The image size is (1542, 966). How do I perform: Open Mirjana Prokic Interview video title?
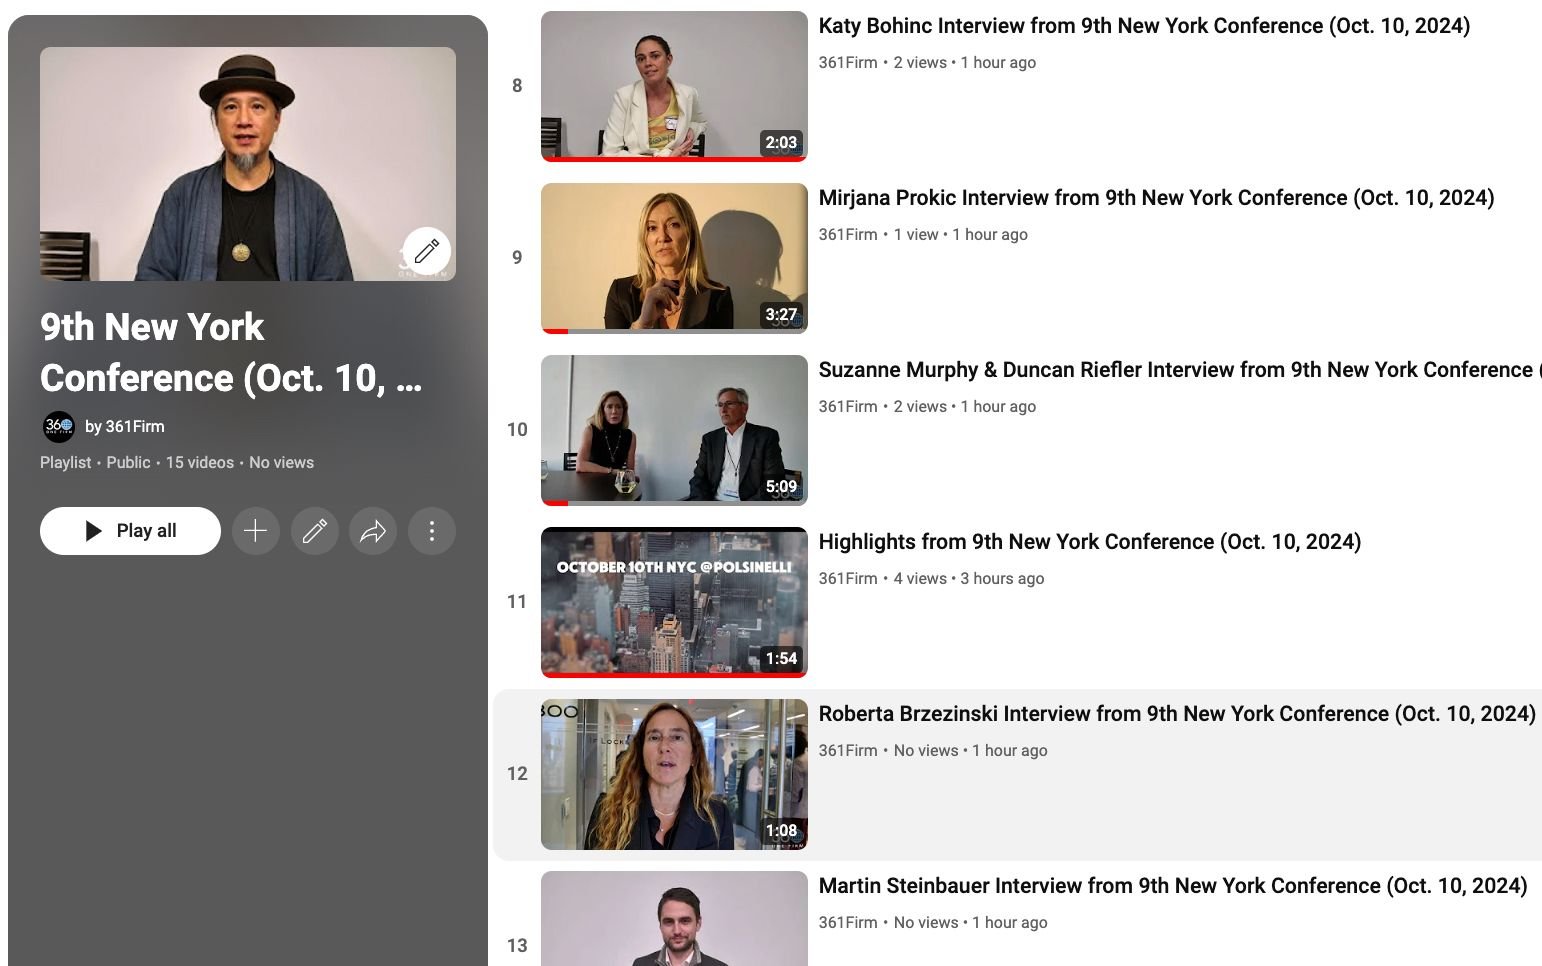1156,198
